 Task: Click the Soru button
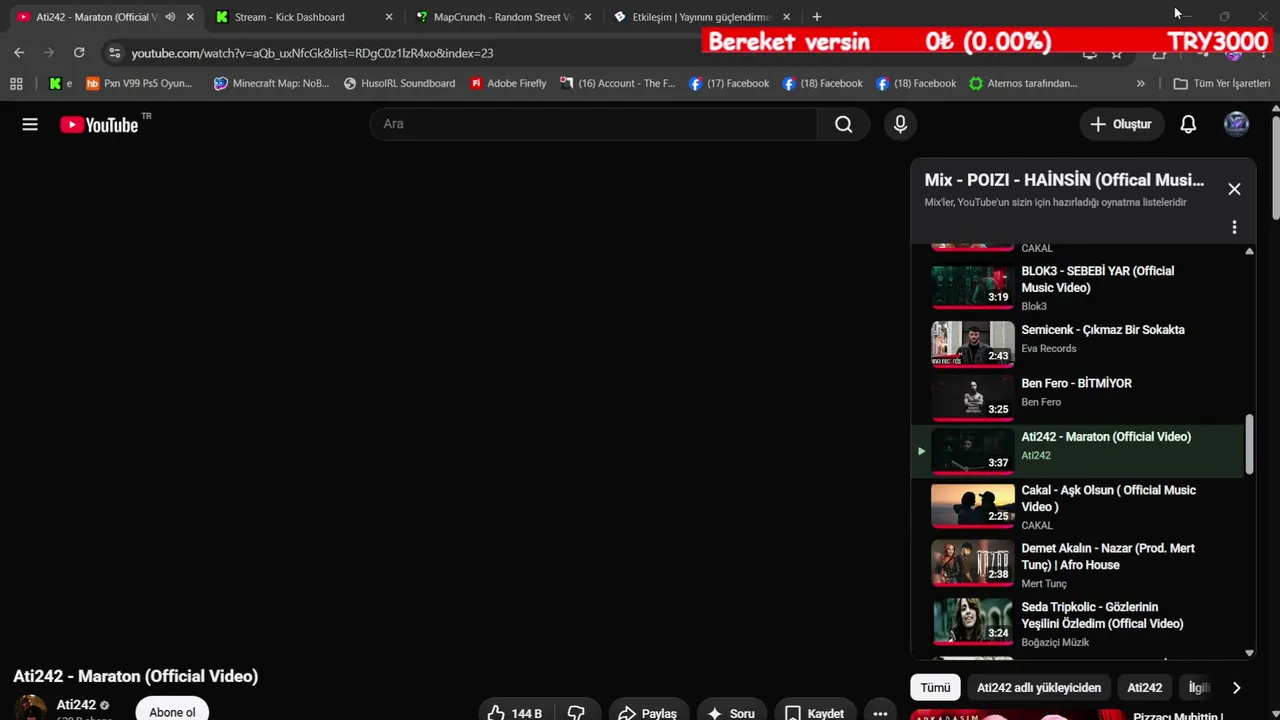731,713
